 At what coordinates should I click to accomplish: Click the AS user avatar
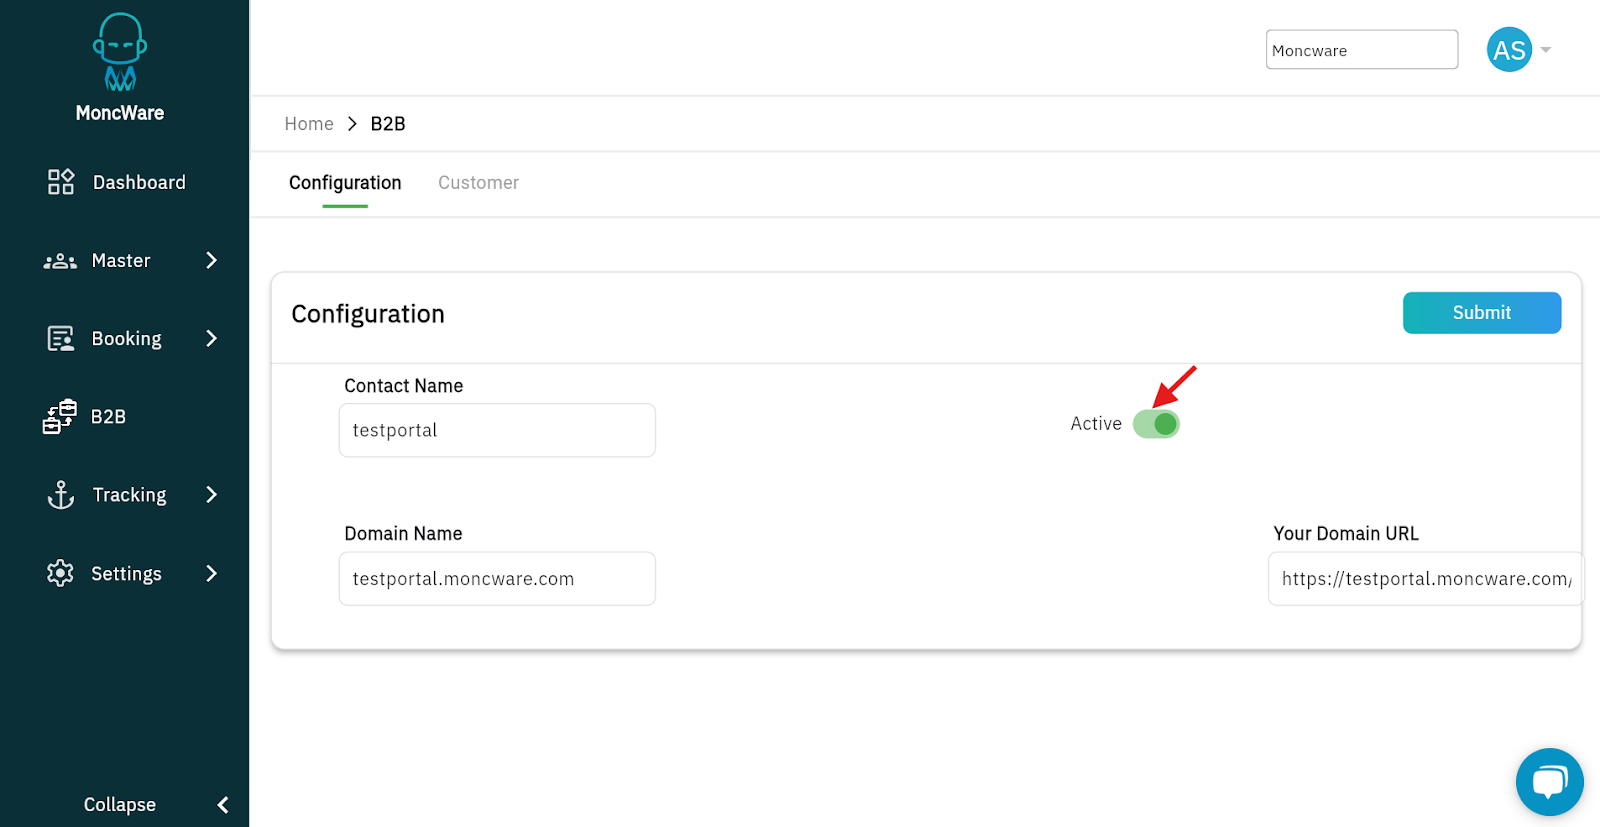(x=1509, y=50)
